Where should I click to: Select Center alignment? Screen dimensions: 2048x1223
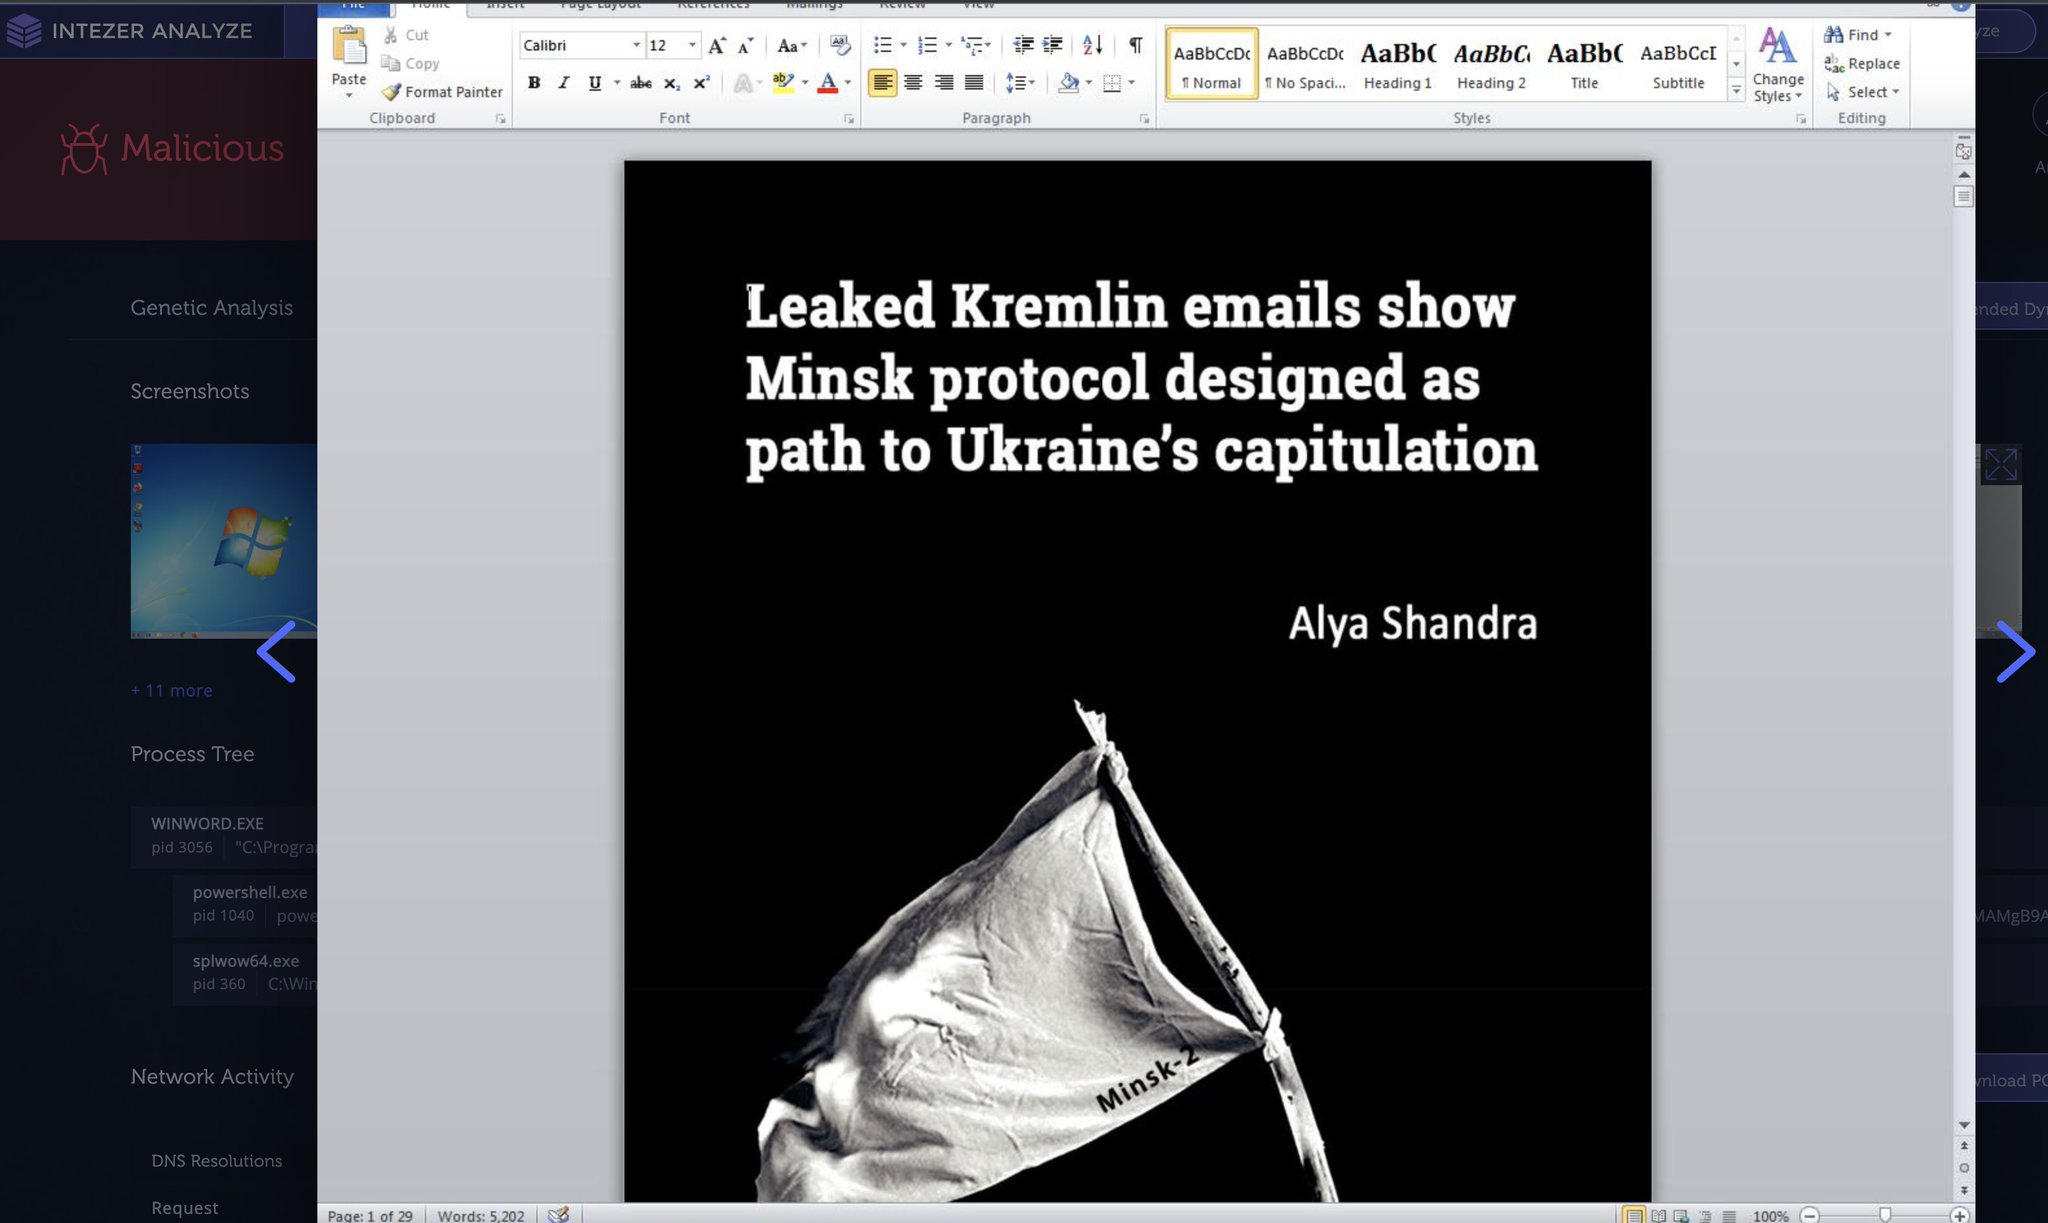[x=913, y=83]
